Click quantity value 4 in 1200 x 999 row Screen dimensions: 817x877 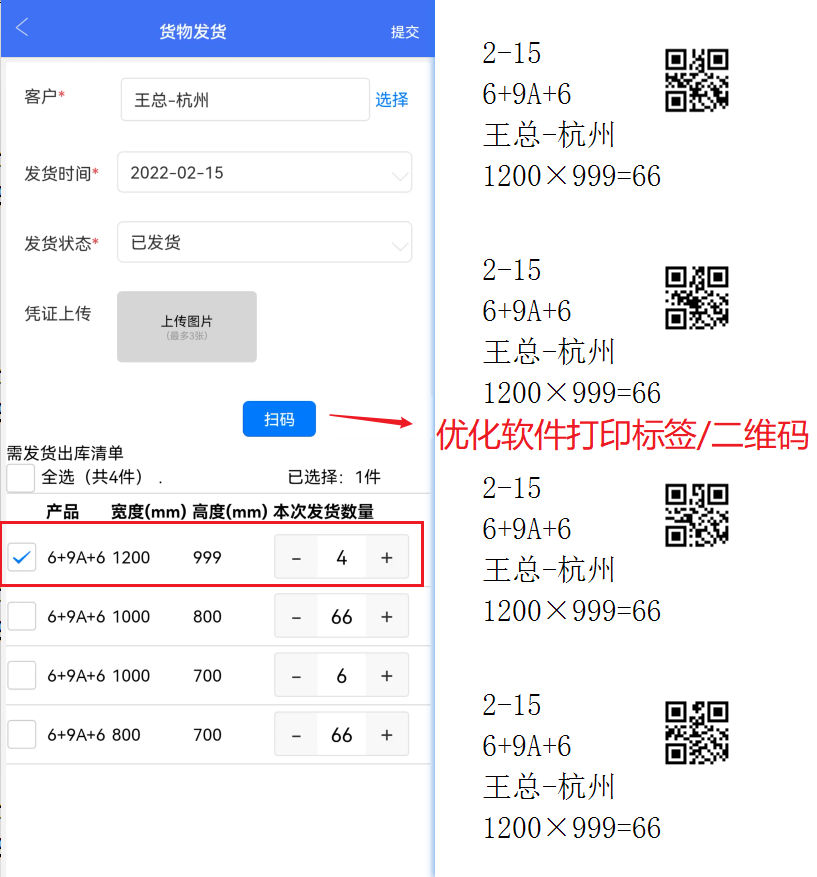click(x=342, y=557)
